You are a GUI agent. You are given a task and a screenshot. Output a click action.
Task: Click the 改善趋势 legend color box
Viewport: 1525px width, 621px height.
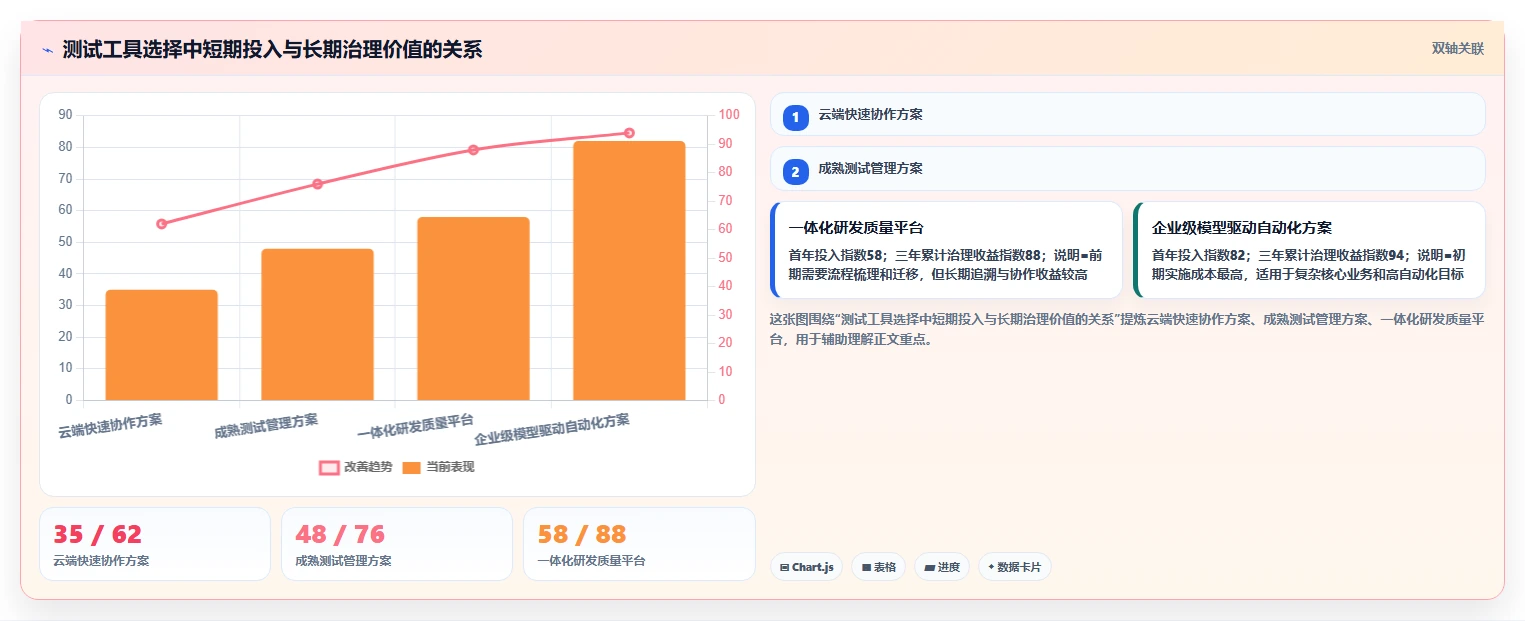pos(329,467)
